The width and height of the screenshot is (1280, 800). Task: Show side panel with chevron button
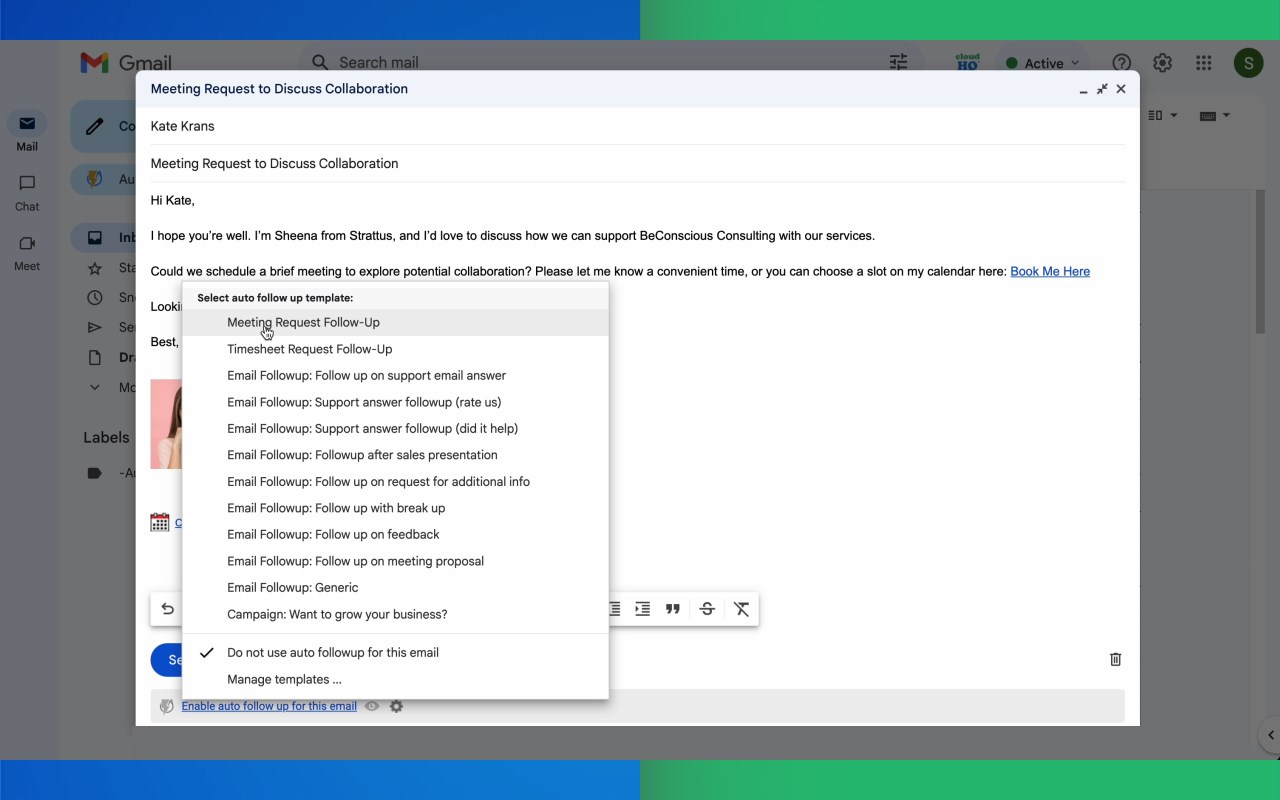pos(1270,735)
